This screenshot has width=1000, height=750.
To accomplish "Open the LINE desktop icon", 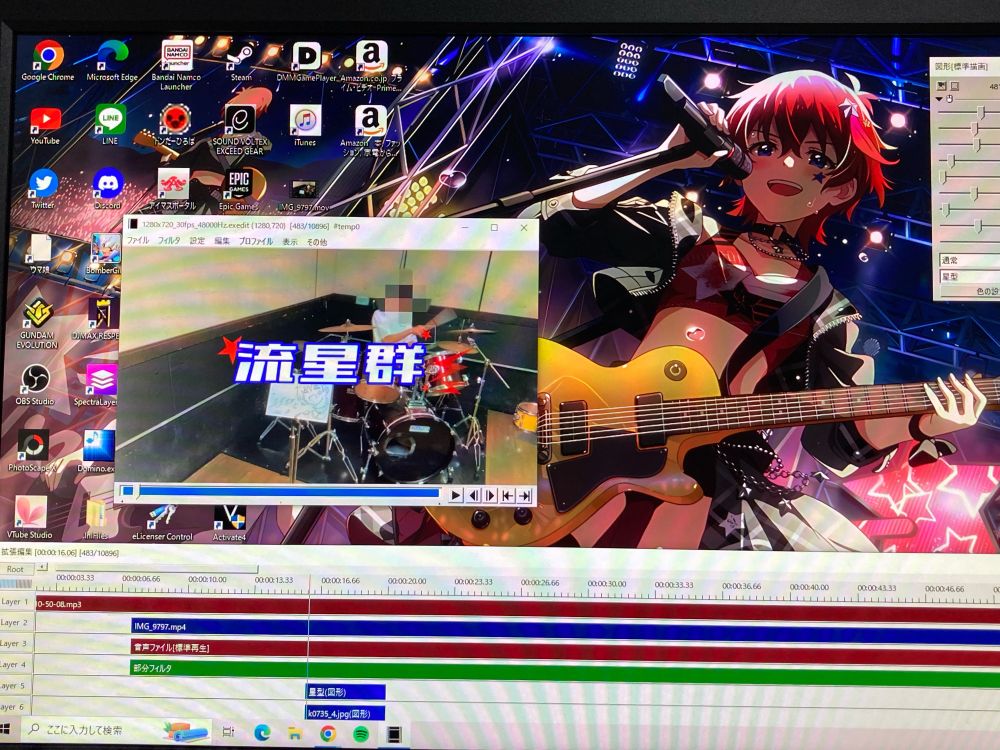I will coord(110,124).
